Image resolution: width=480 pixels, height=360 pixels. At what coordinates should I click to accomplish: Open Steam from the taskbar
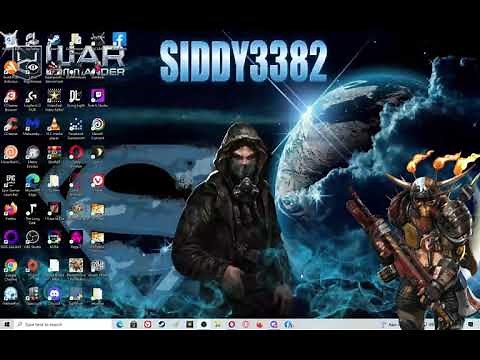click(x=162, y=324)
